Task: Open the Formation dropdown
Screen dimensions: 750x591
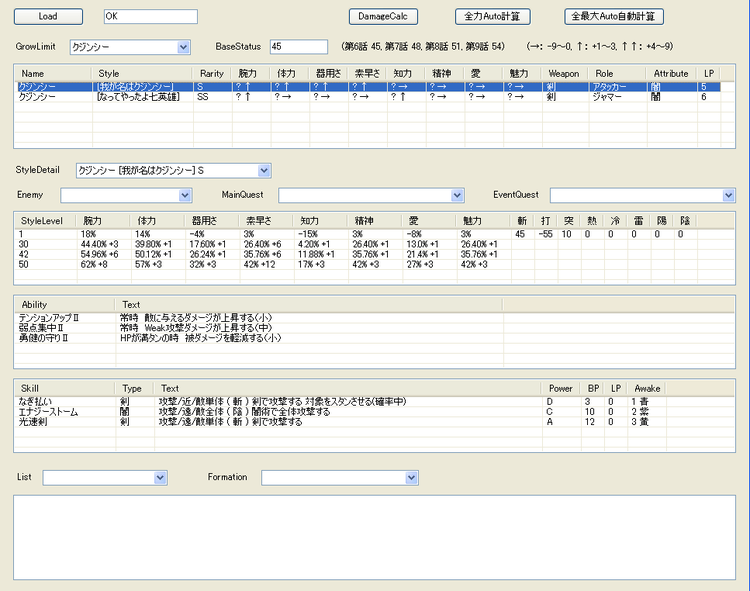Action: pyautogui.click(x=411, y=478)
